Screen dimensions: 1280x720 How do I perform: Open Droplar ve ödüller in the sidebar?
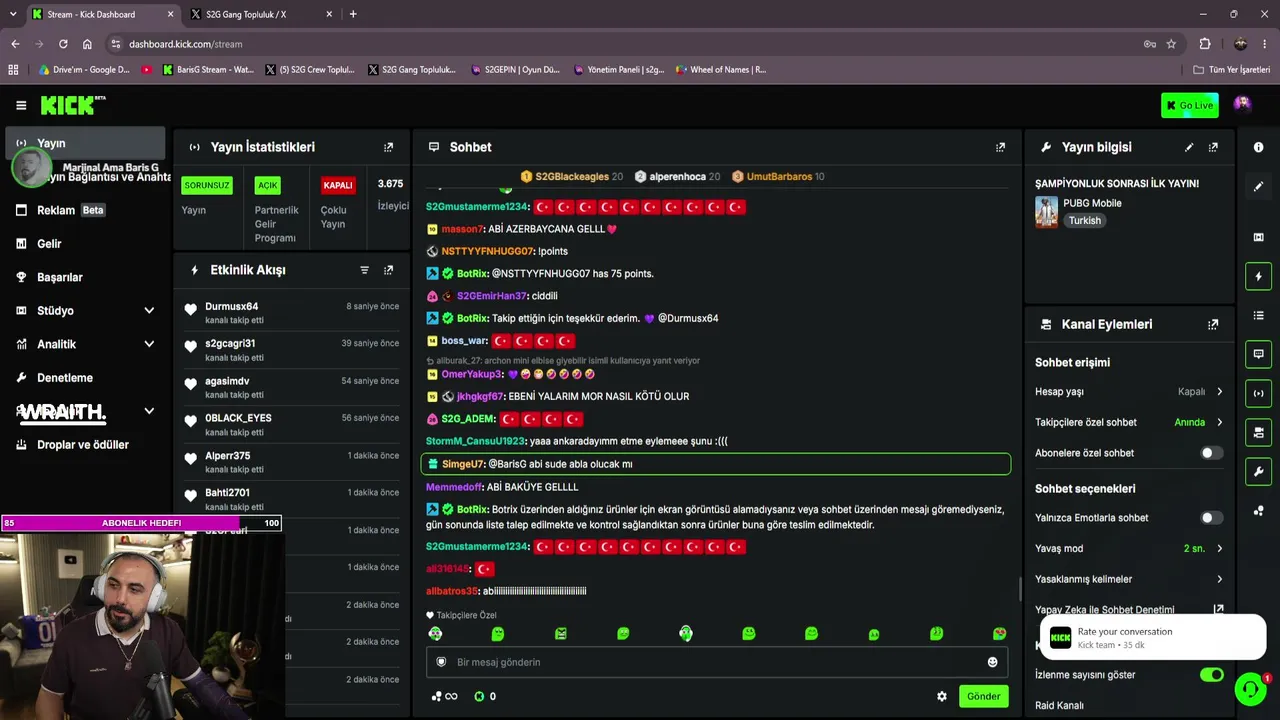pyautogui.click(x=85, y=445)
